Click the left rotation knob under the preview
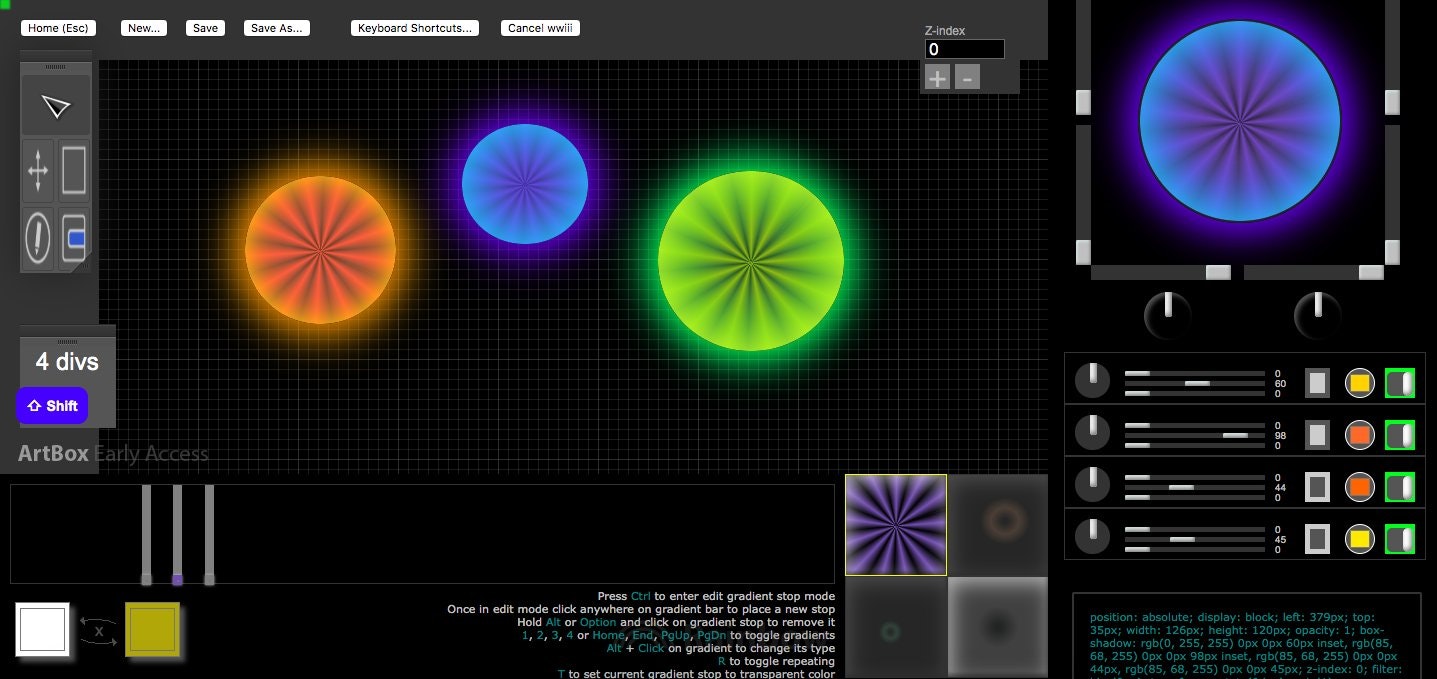 [x=1168, y=316]
